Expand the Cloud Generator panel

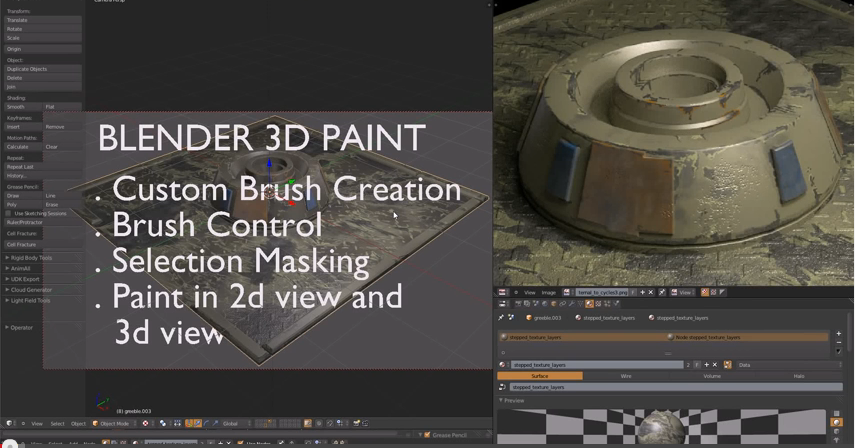[29, 289]
